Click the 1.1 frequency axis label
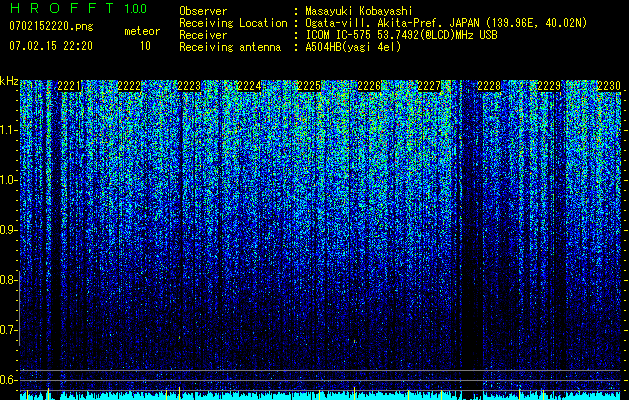This screenshot has width=629, height=400. coord(8,130)
